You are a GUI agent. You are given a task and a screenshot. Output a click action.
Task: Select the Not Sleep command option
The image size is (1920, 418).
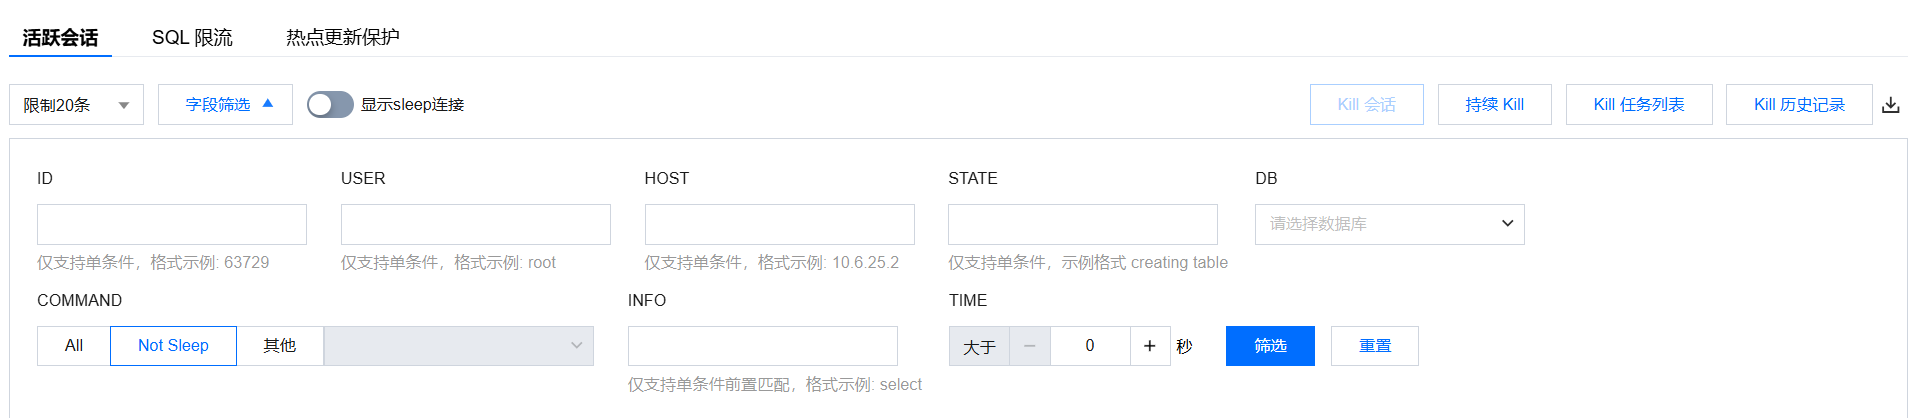(173, 346)
